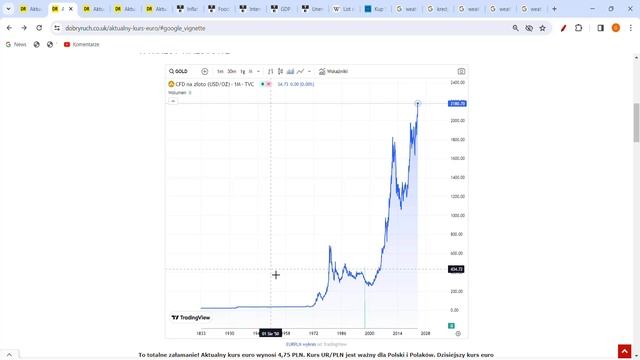Click the crossed-eye tracking protection icon
This screenshot has width=640, height=360.
[529, 28]
